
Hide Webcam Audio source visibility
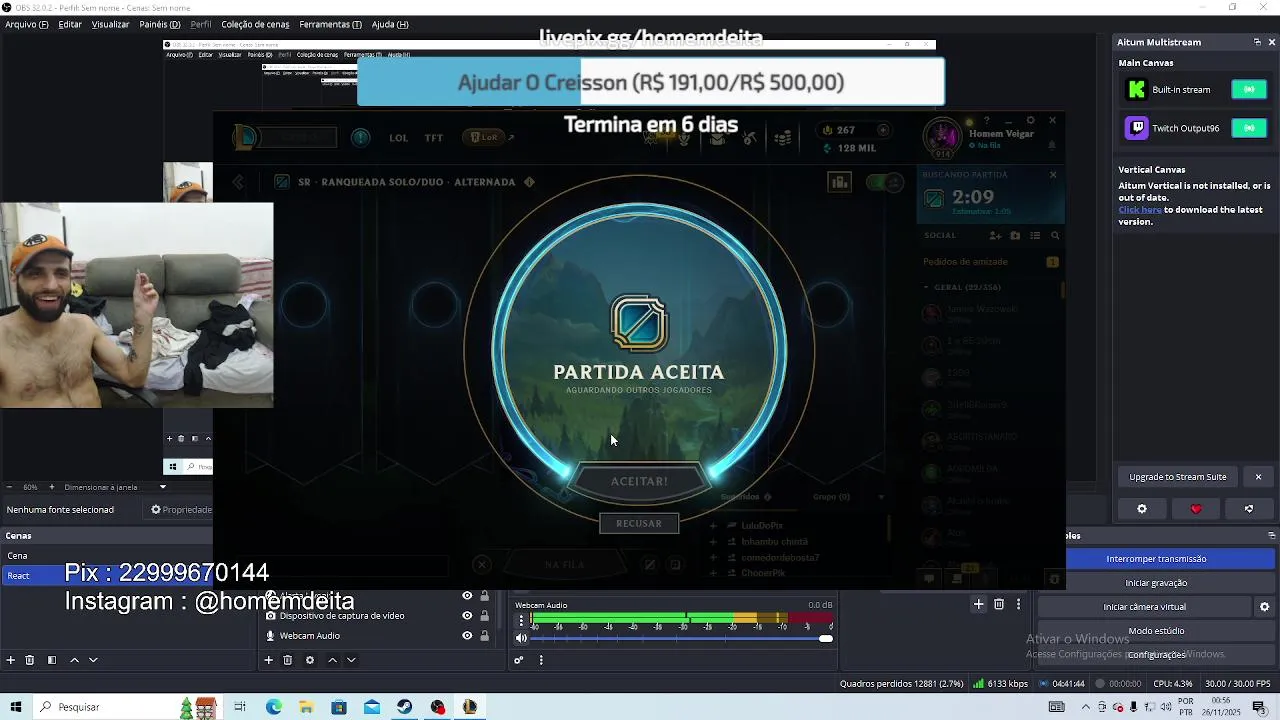click(x=467, y=636)
